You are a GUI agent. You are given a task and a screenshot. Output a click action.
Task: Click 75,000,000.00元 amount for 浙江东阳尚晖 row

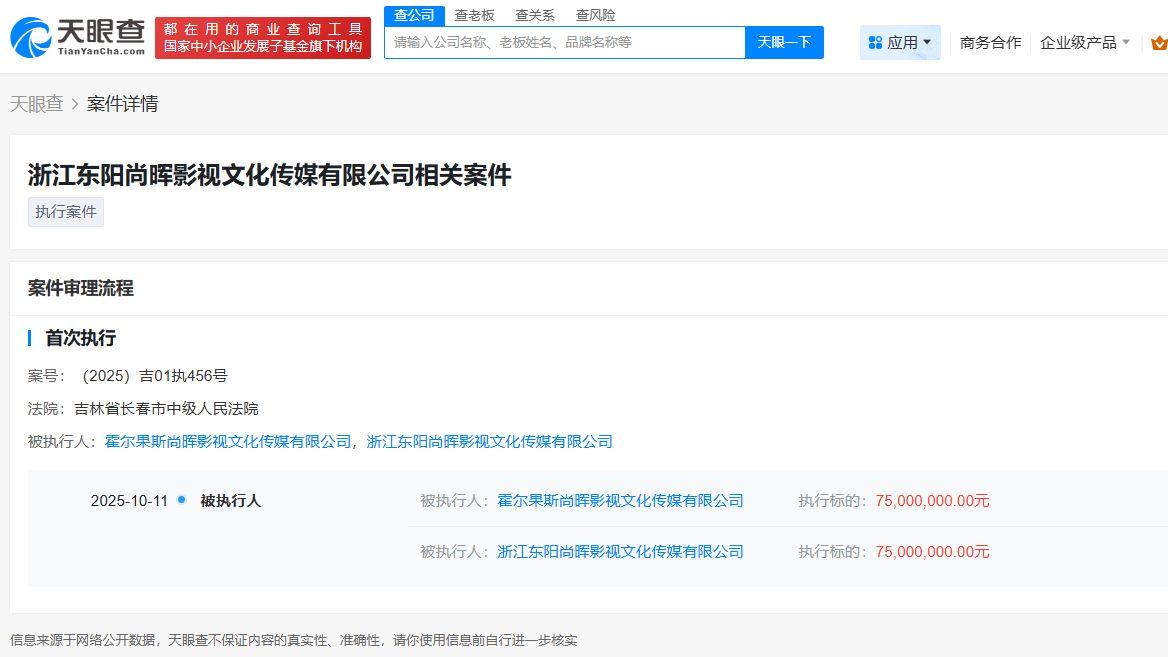click(x=933, y=552)
